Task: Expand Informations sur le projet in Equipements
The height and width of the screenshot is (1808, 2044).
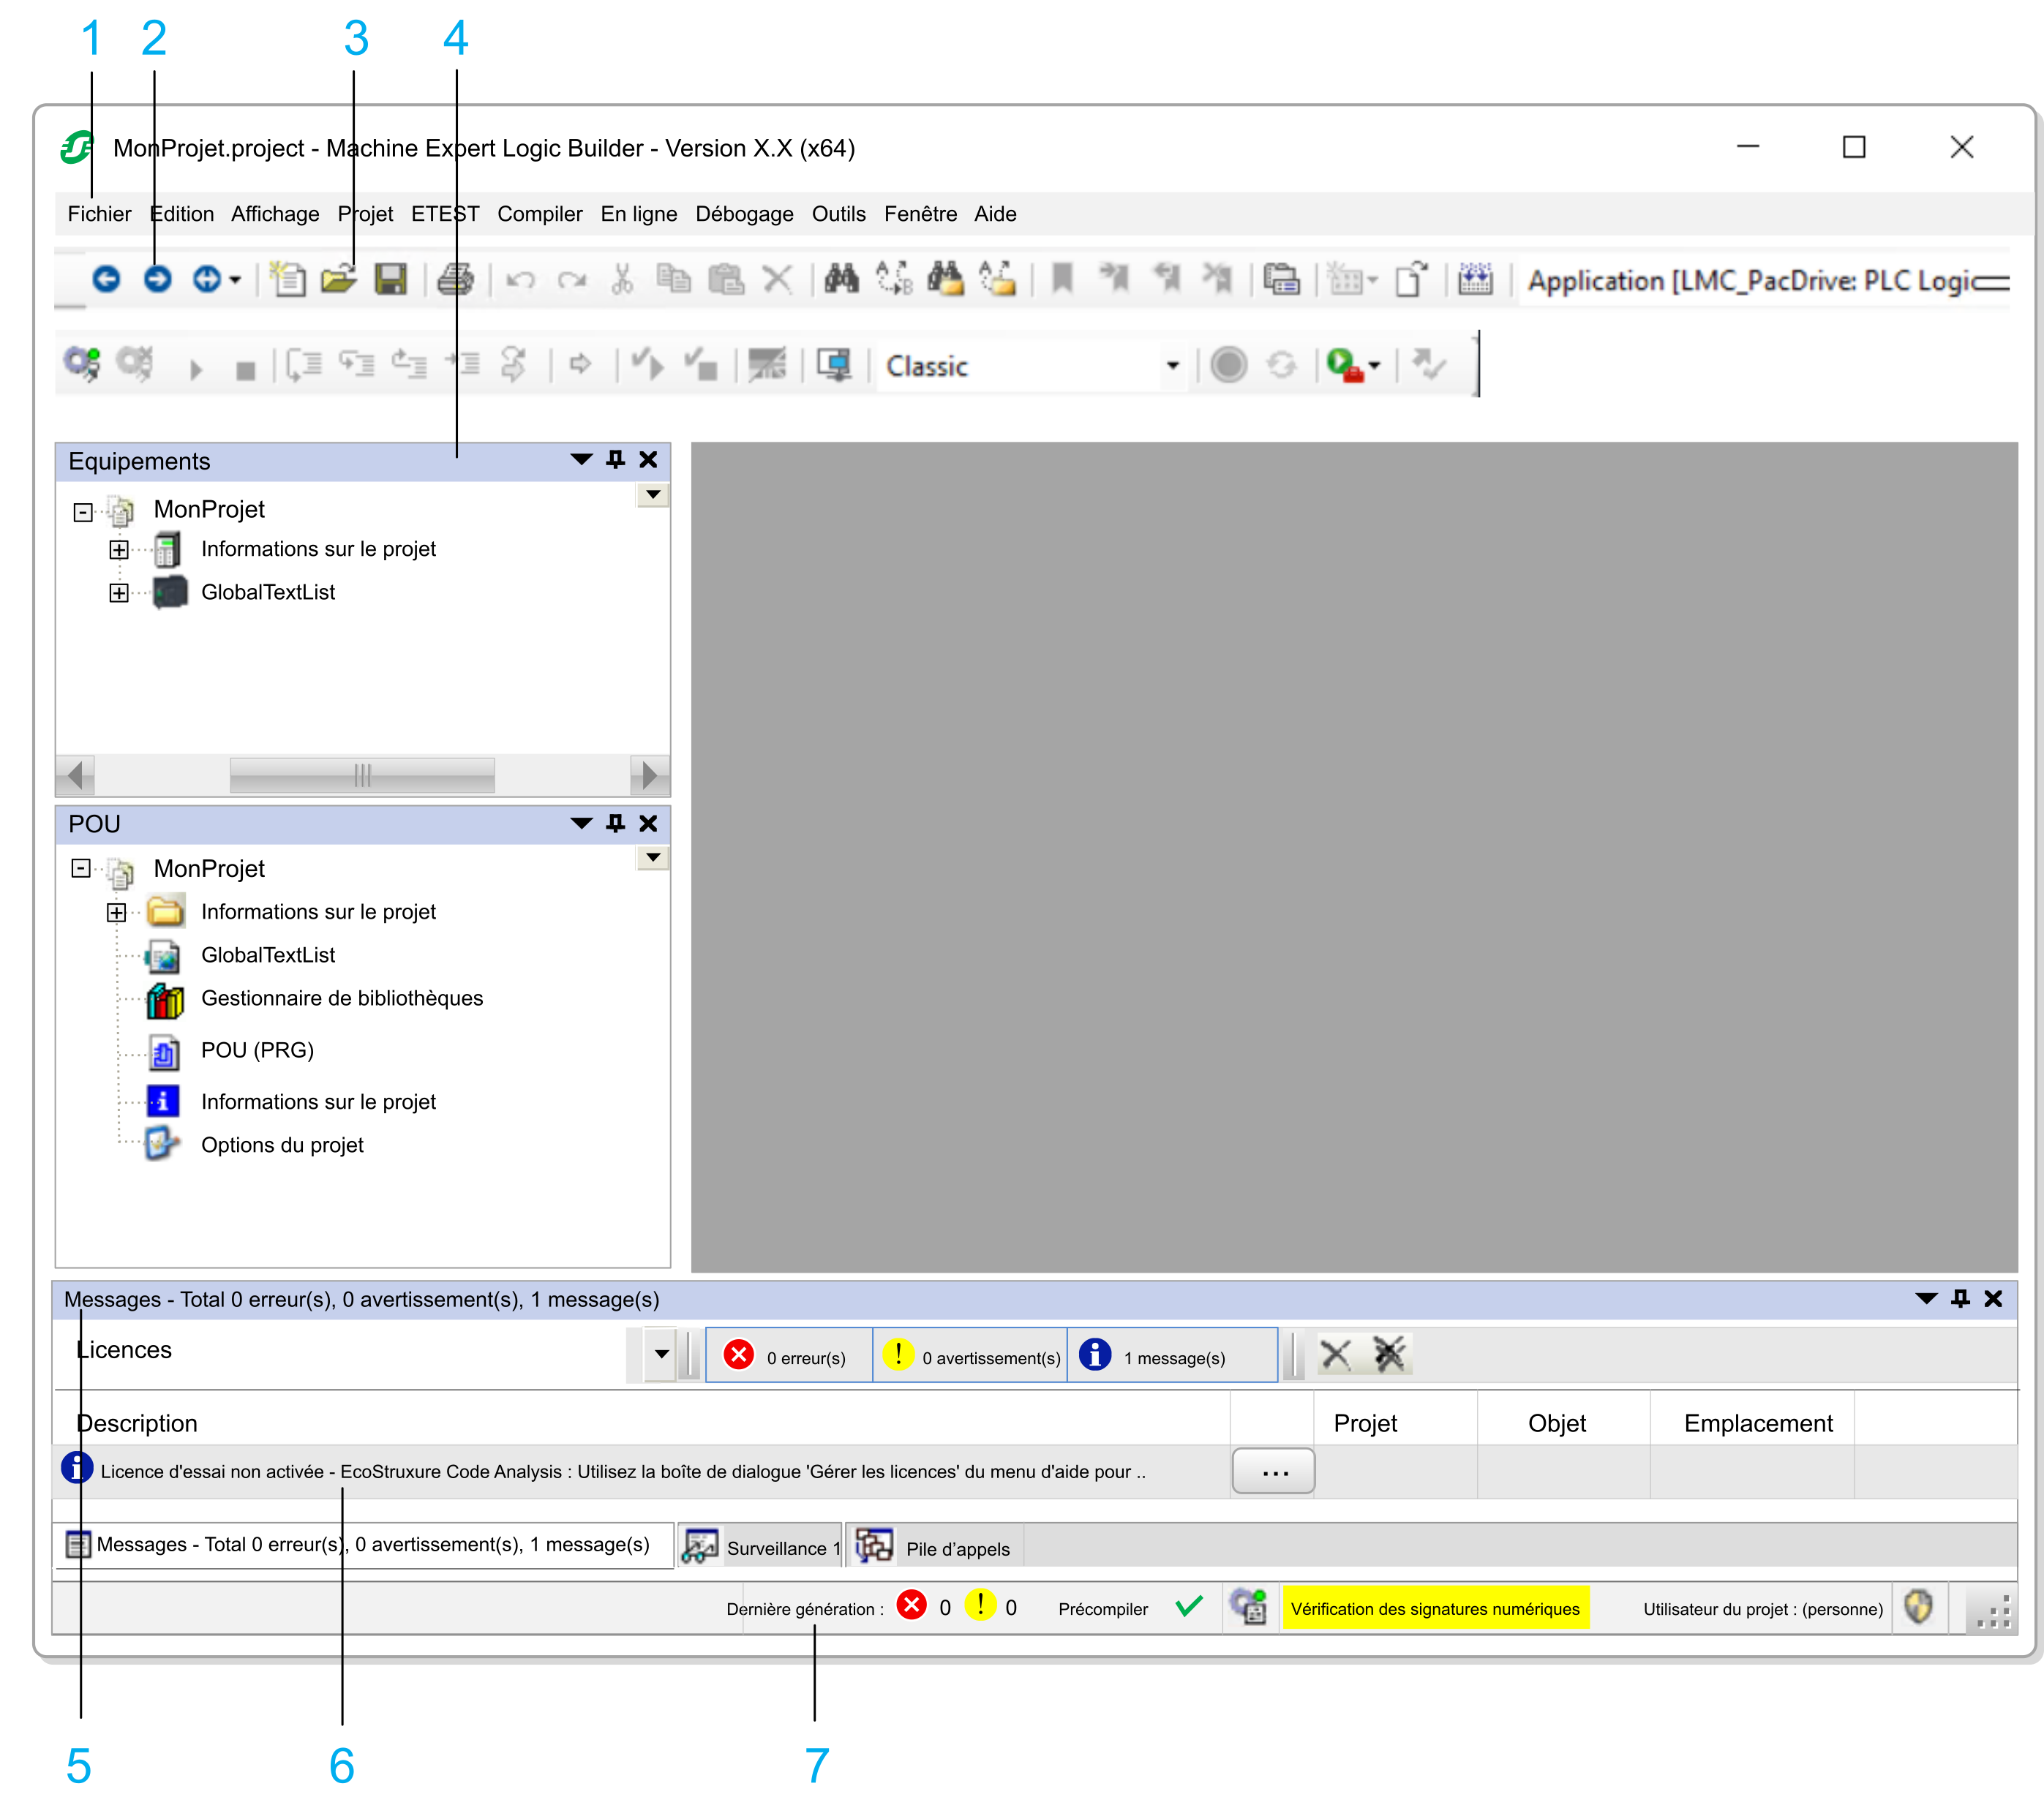Action: coord(119,550)
